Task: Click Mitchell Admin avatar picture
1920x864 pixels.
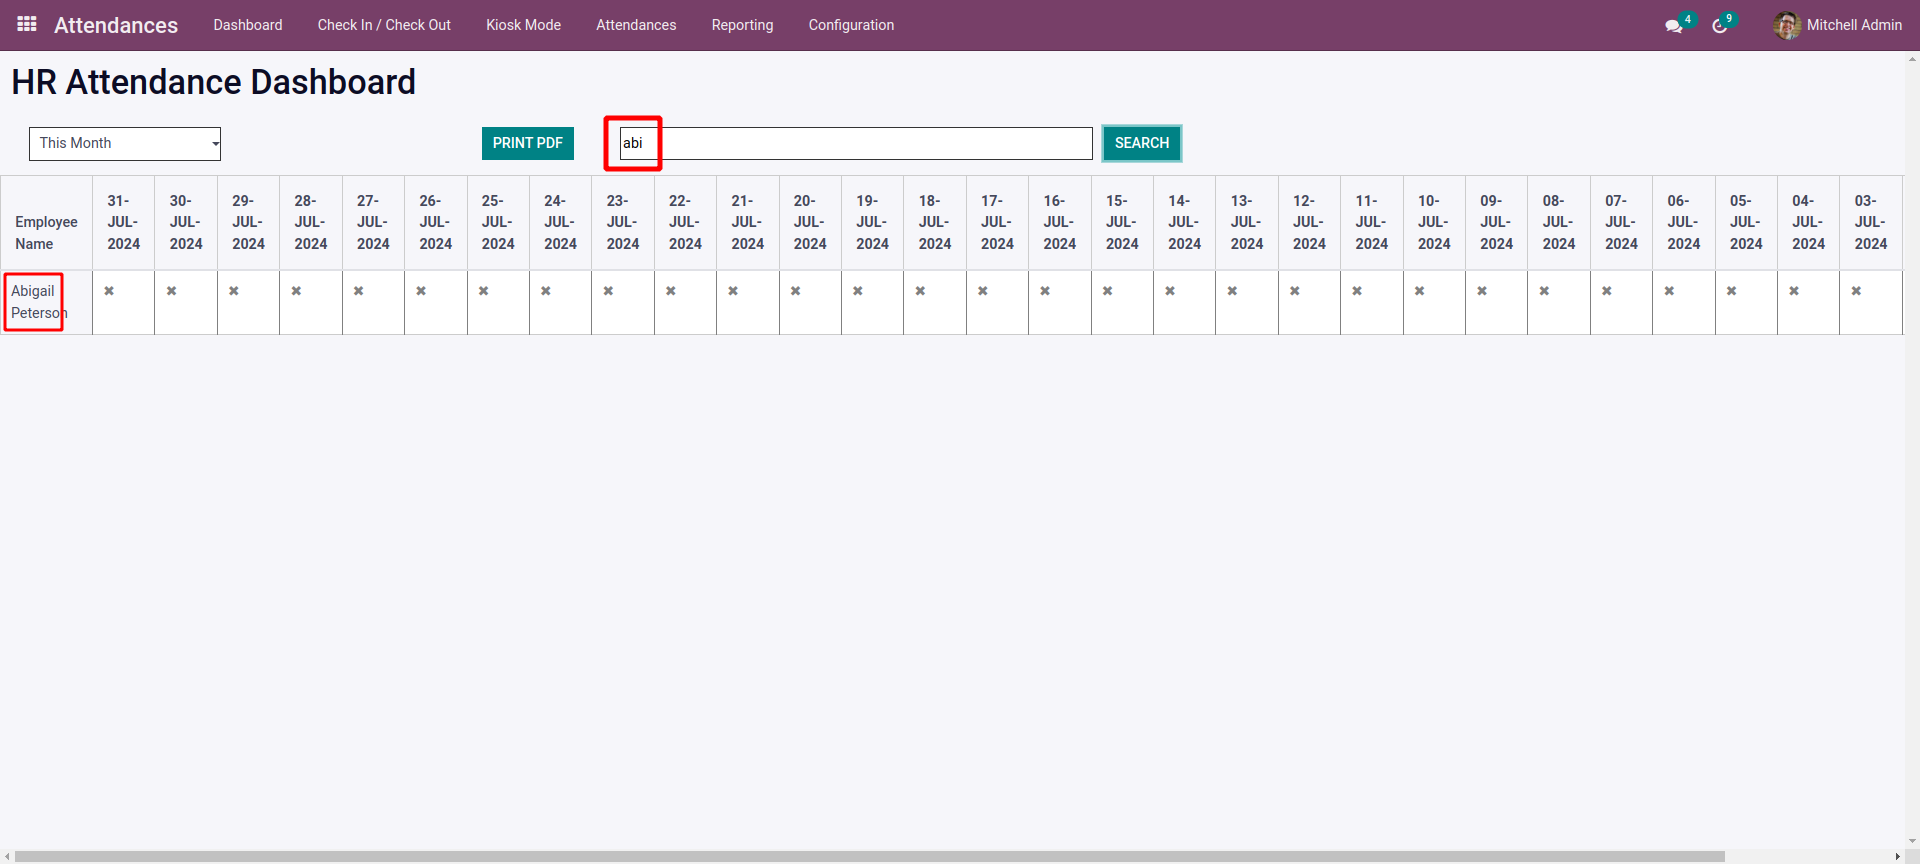Action: [1786, 25]
